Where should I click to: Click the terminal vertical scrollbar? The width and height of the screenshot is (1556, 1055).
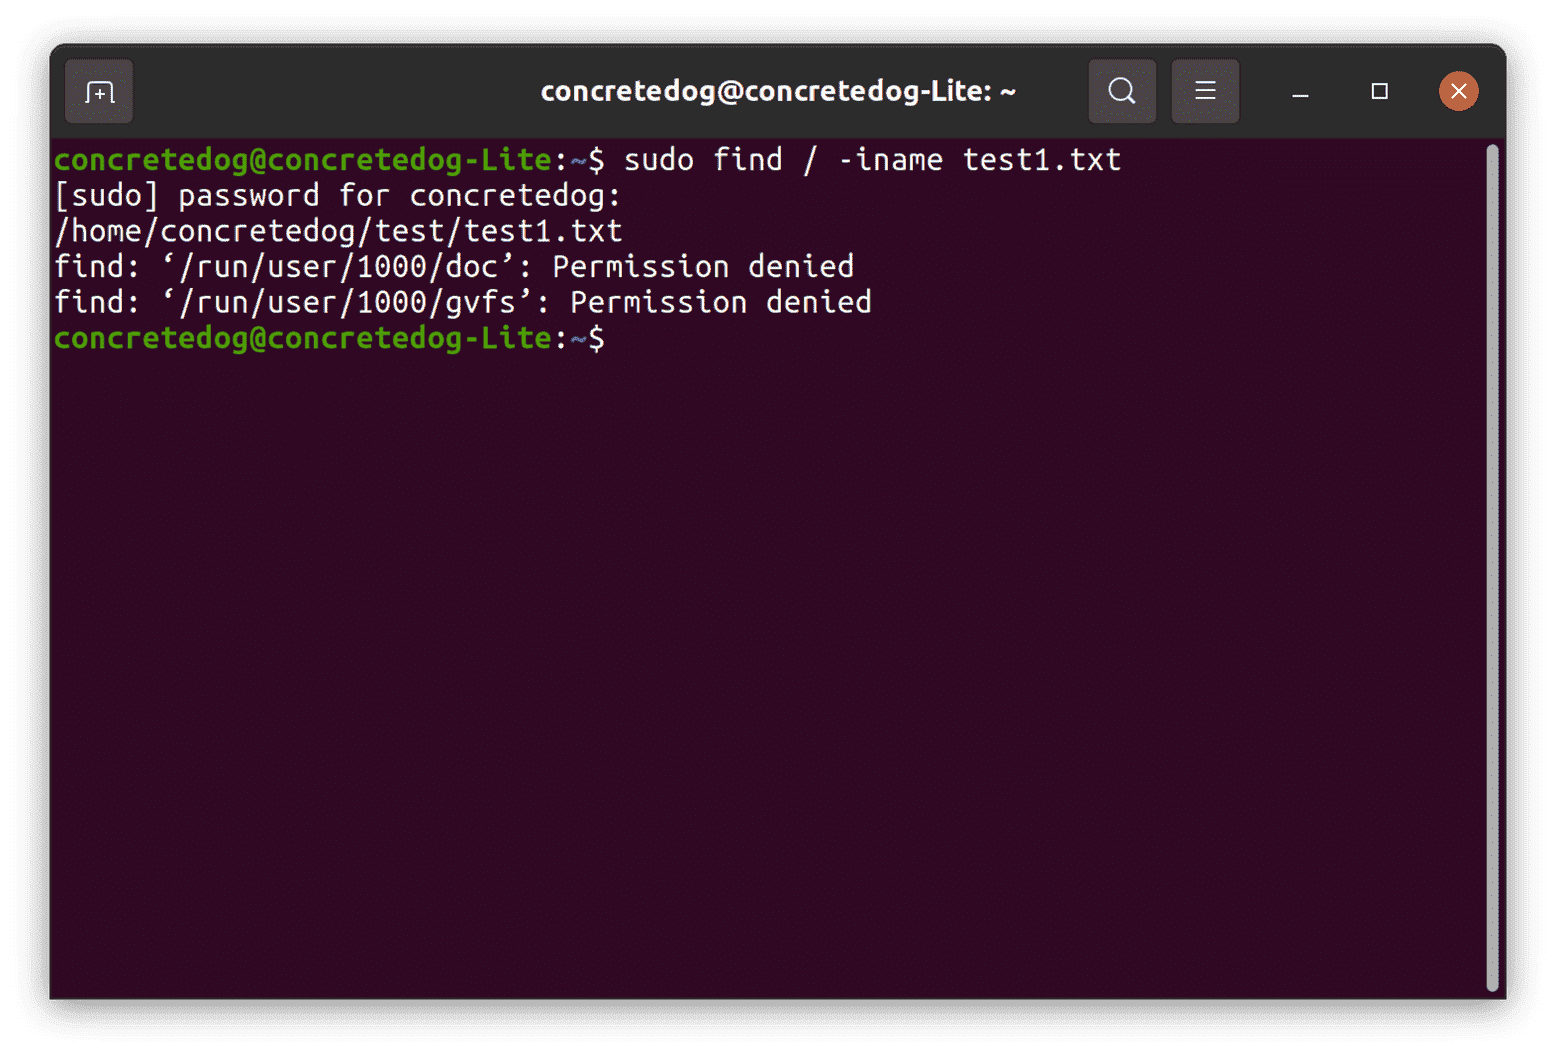click(1492, 566)
